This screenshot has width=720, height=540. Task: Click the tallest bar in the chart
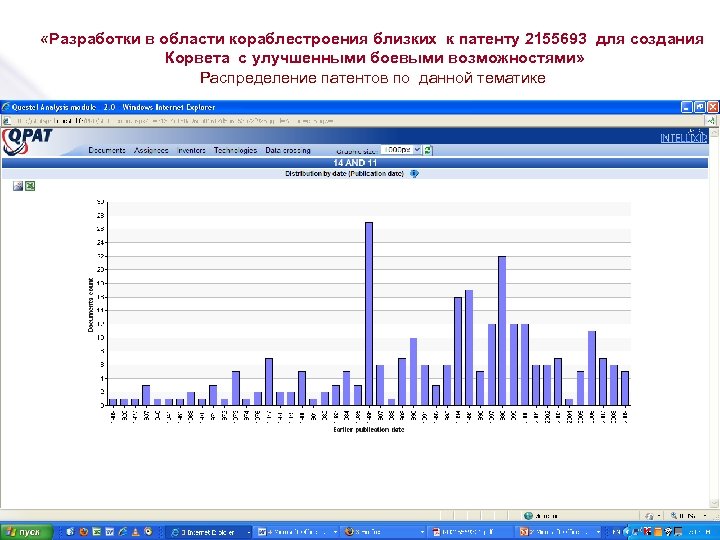pos(369,313)
